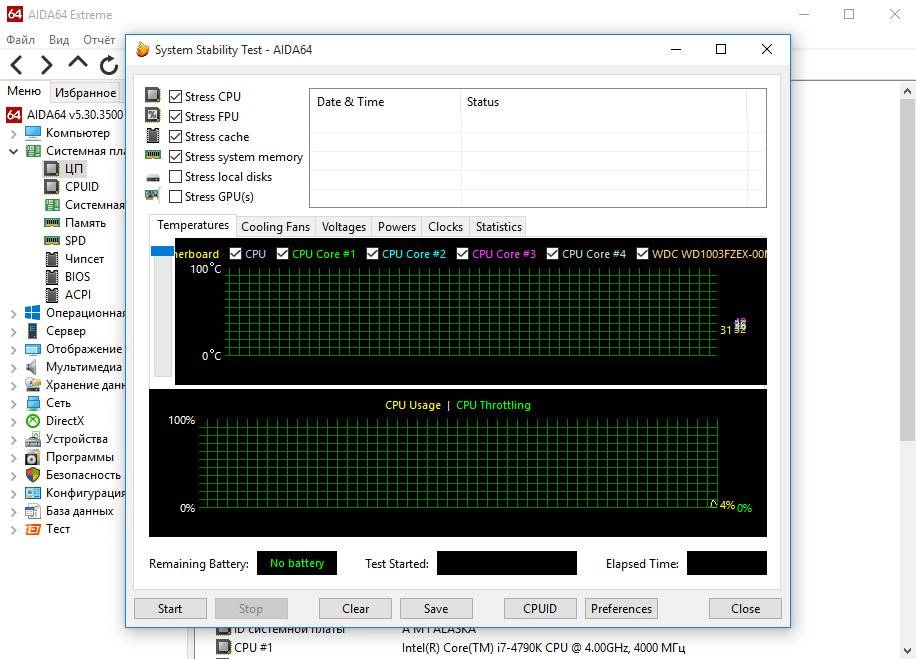Click the Clear button

355,609
